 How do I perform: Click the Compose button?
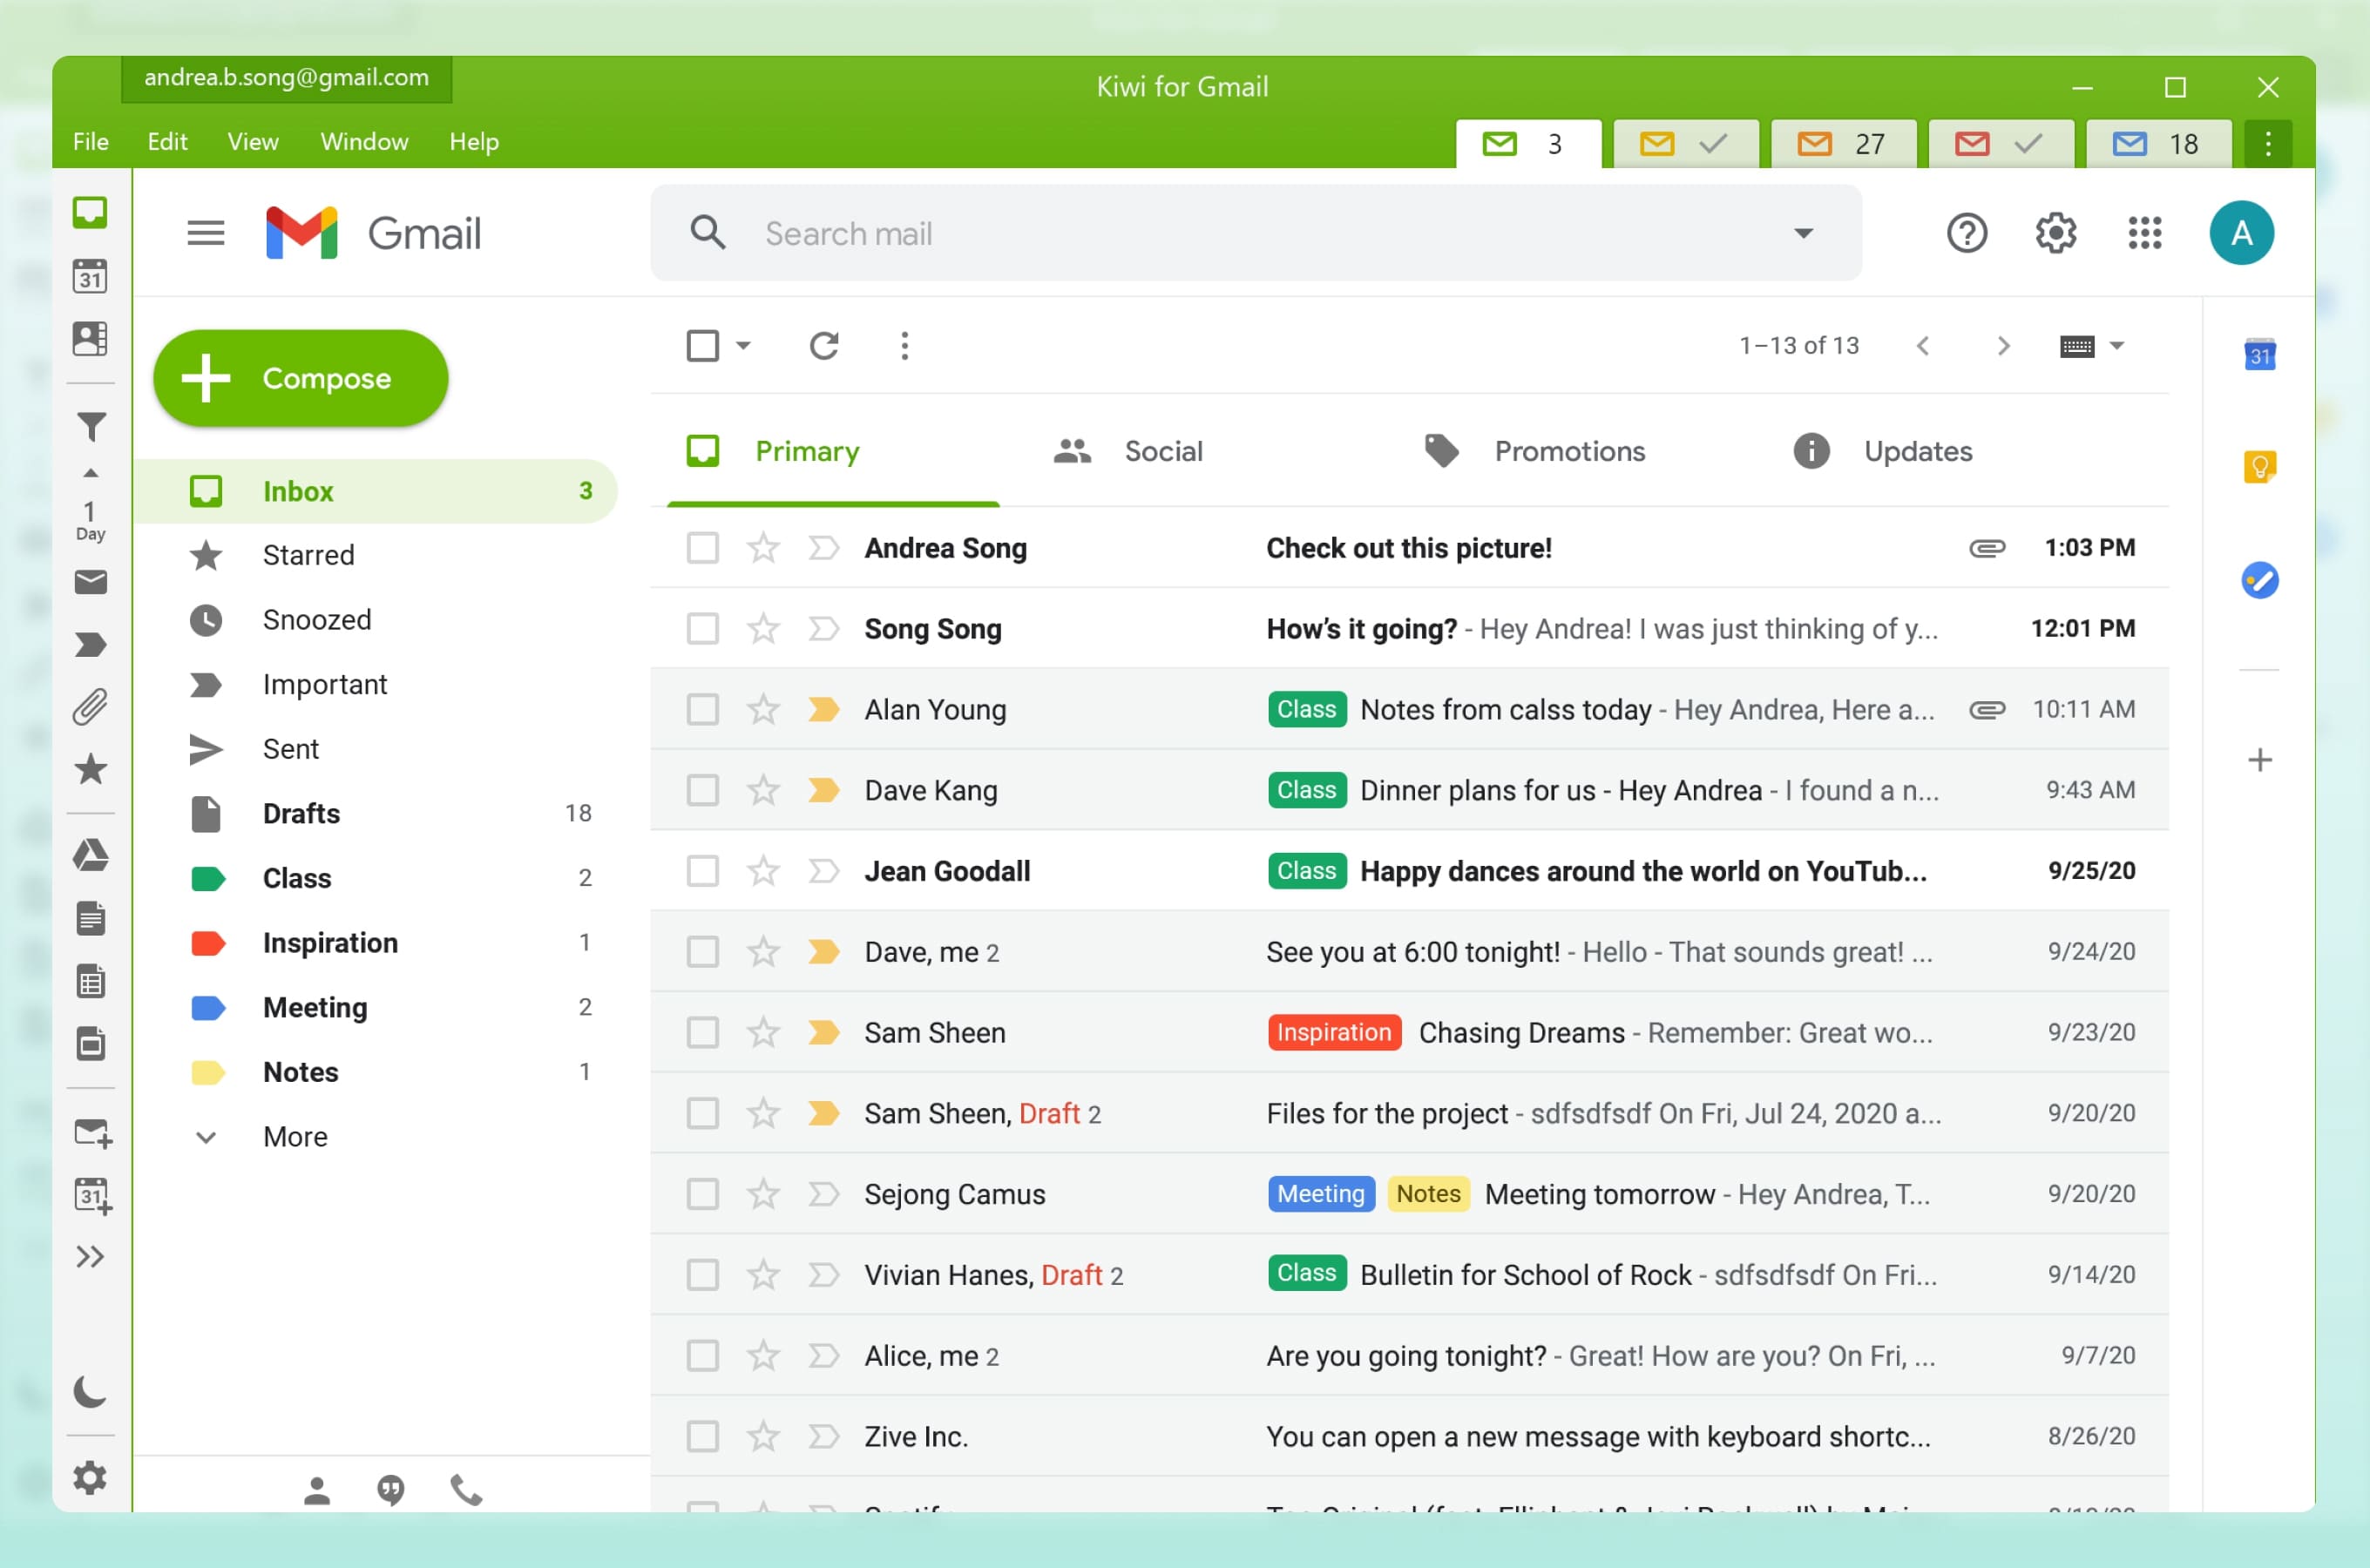coord(300,378)
